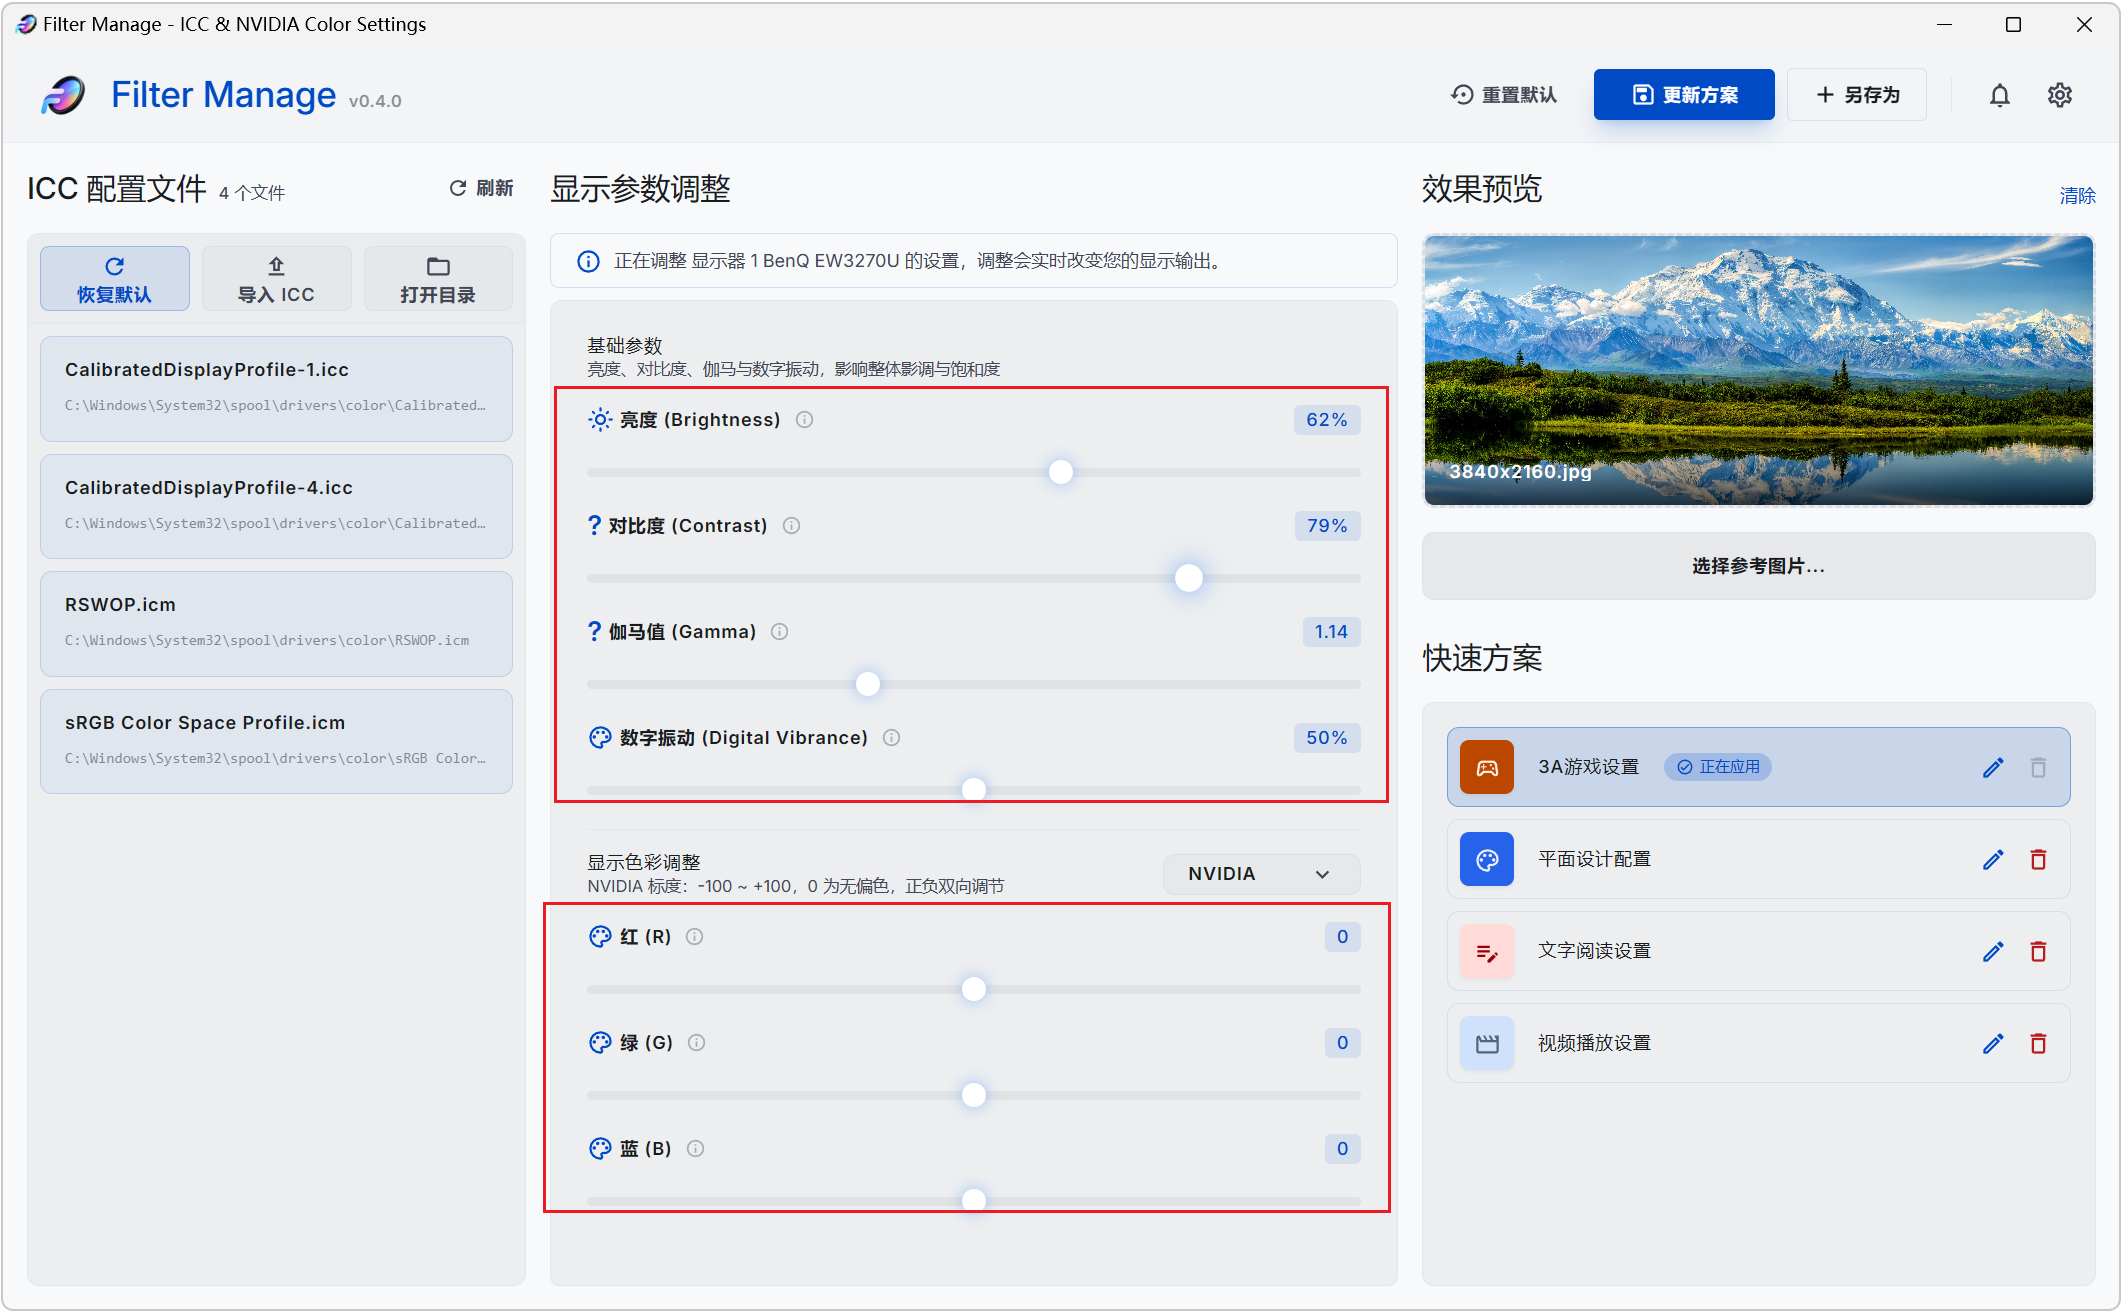Click the pink text icon of 文字阅读设置

(1487, 952)
